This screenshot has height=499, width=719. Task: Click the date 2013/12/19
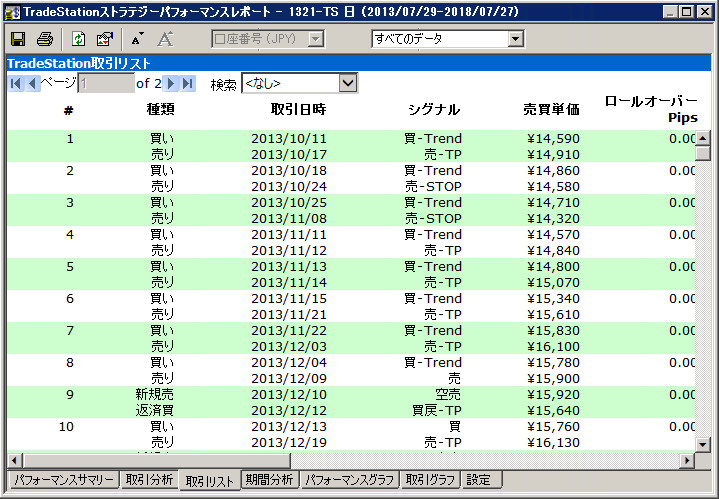click(x=289, y=443)
